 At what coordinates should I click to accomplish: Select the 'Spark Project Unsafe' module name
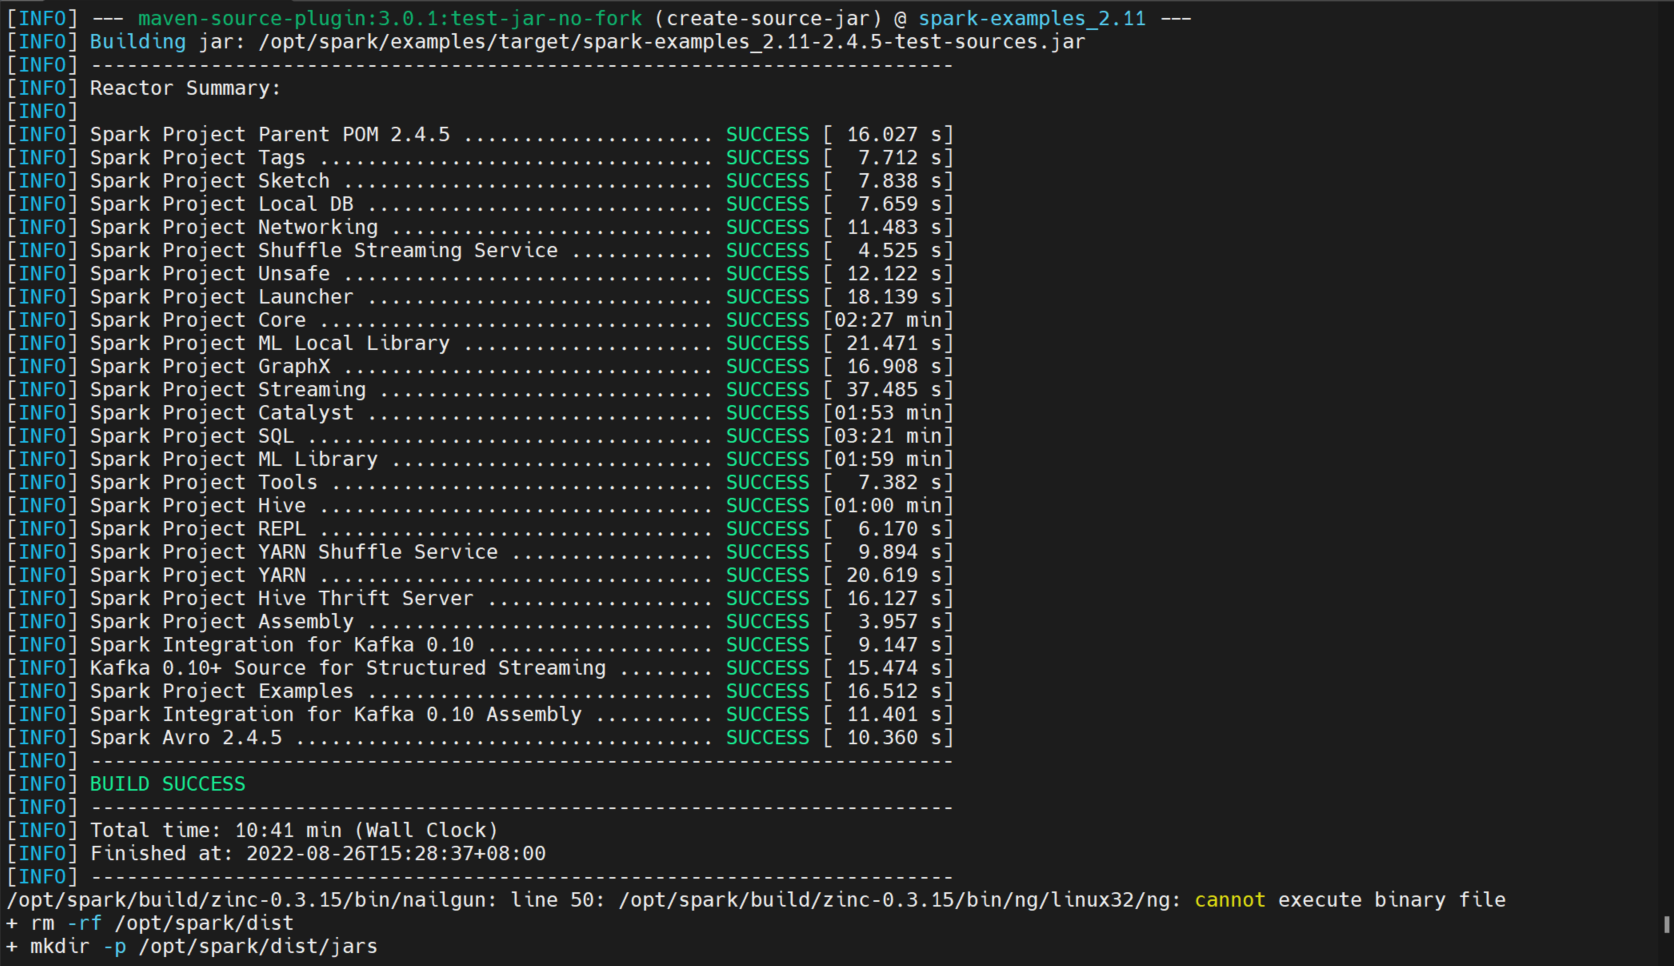[x=210, y=274]
